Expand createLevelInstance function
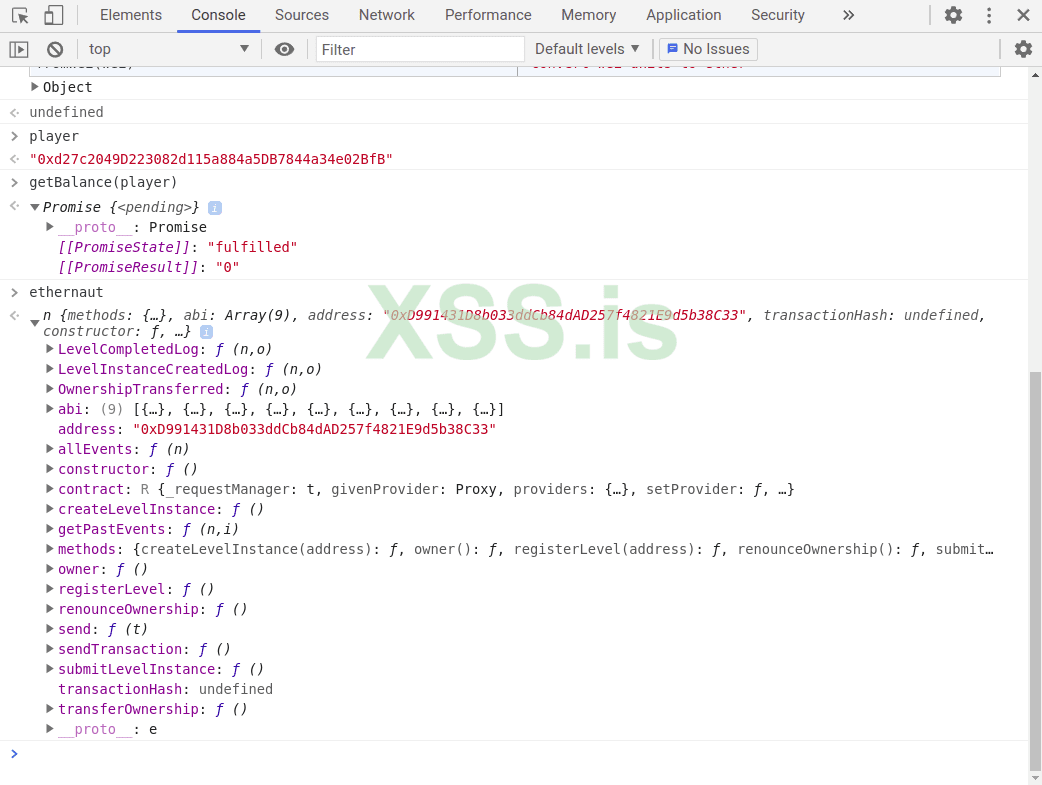Screen dimensions: 1042x785 [50, 508]
